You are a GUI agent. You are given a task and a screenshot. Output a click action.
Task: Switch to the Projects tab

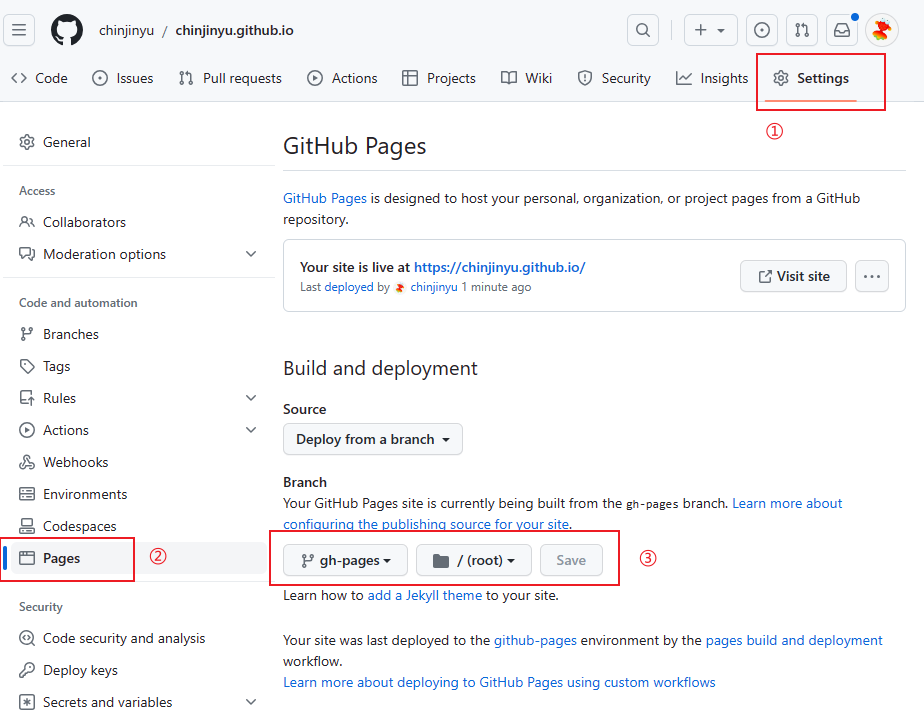438,78
